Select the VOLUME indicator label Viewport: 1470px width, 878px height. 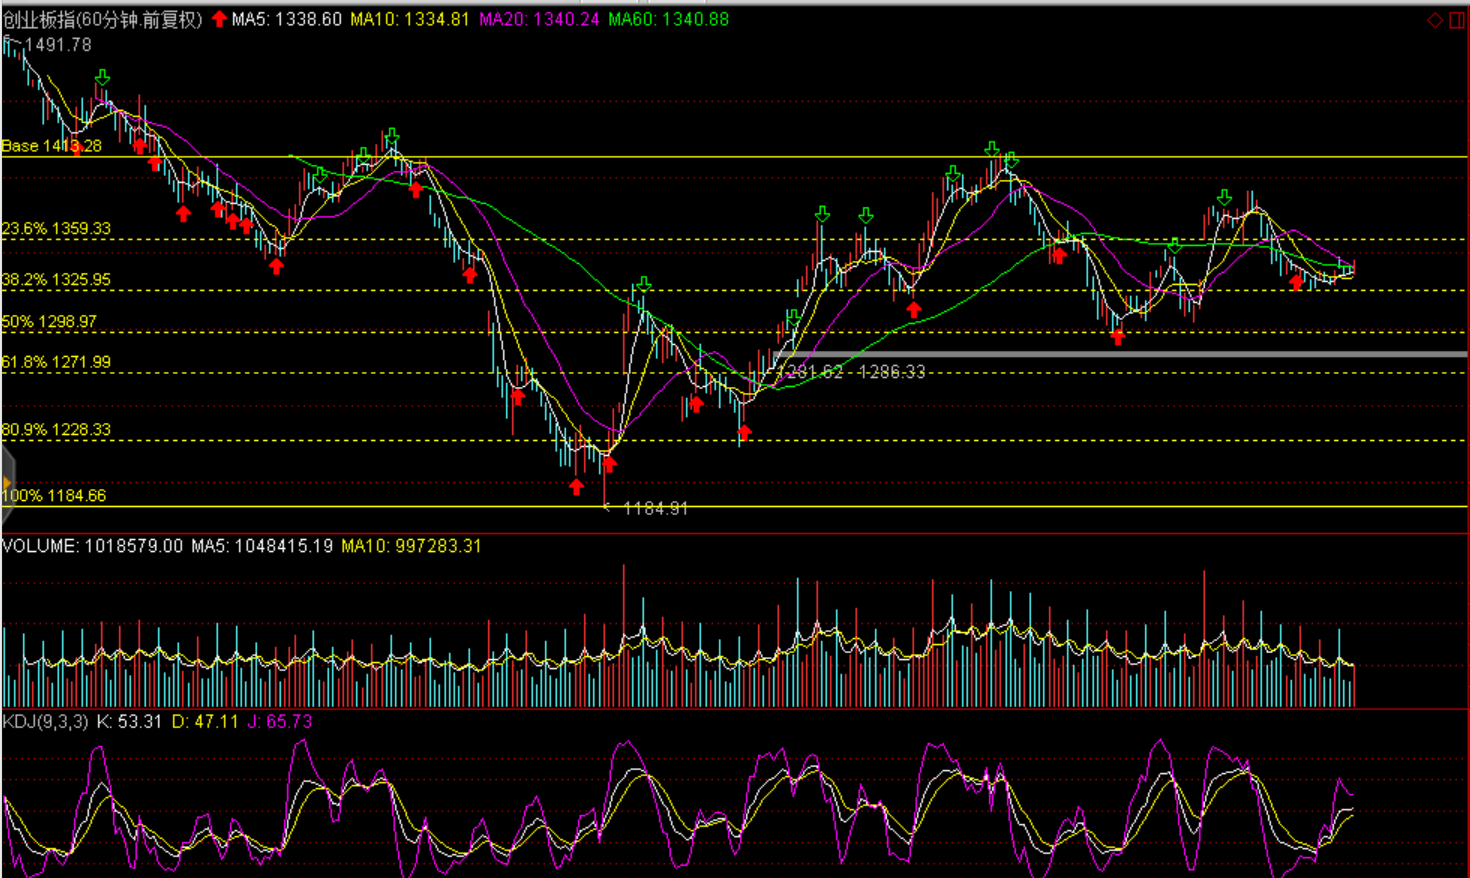click(x=40, y=546)
